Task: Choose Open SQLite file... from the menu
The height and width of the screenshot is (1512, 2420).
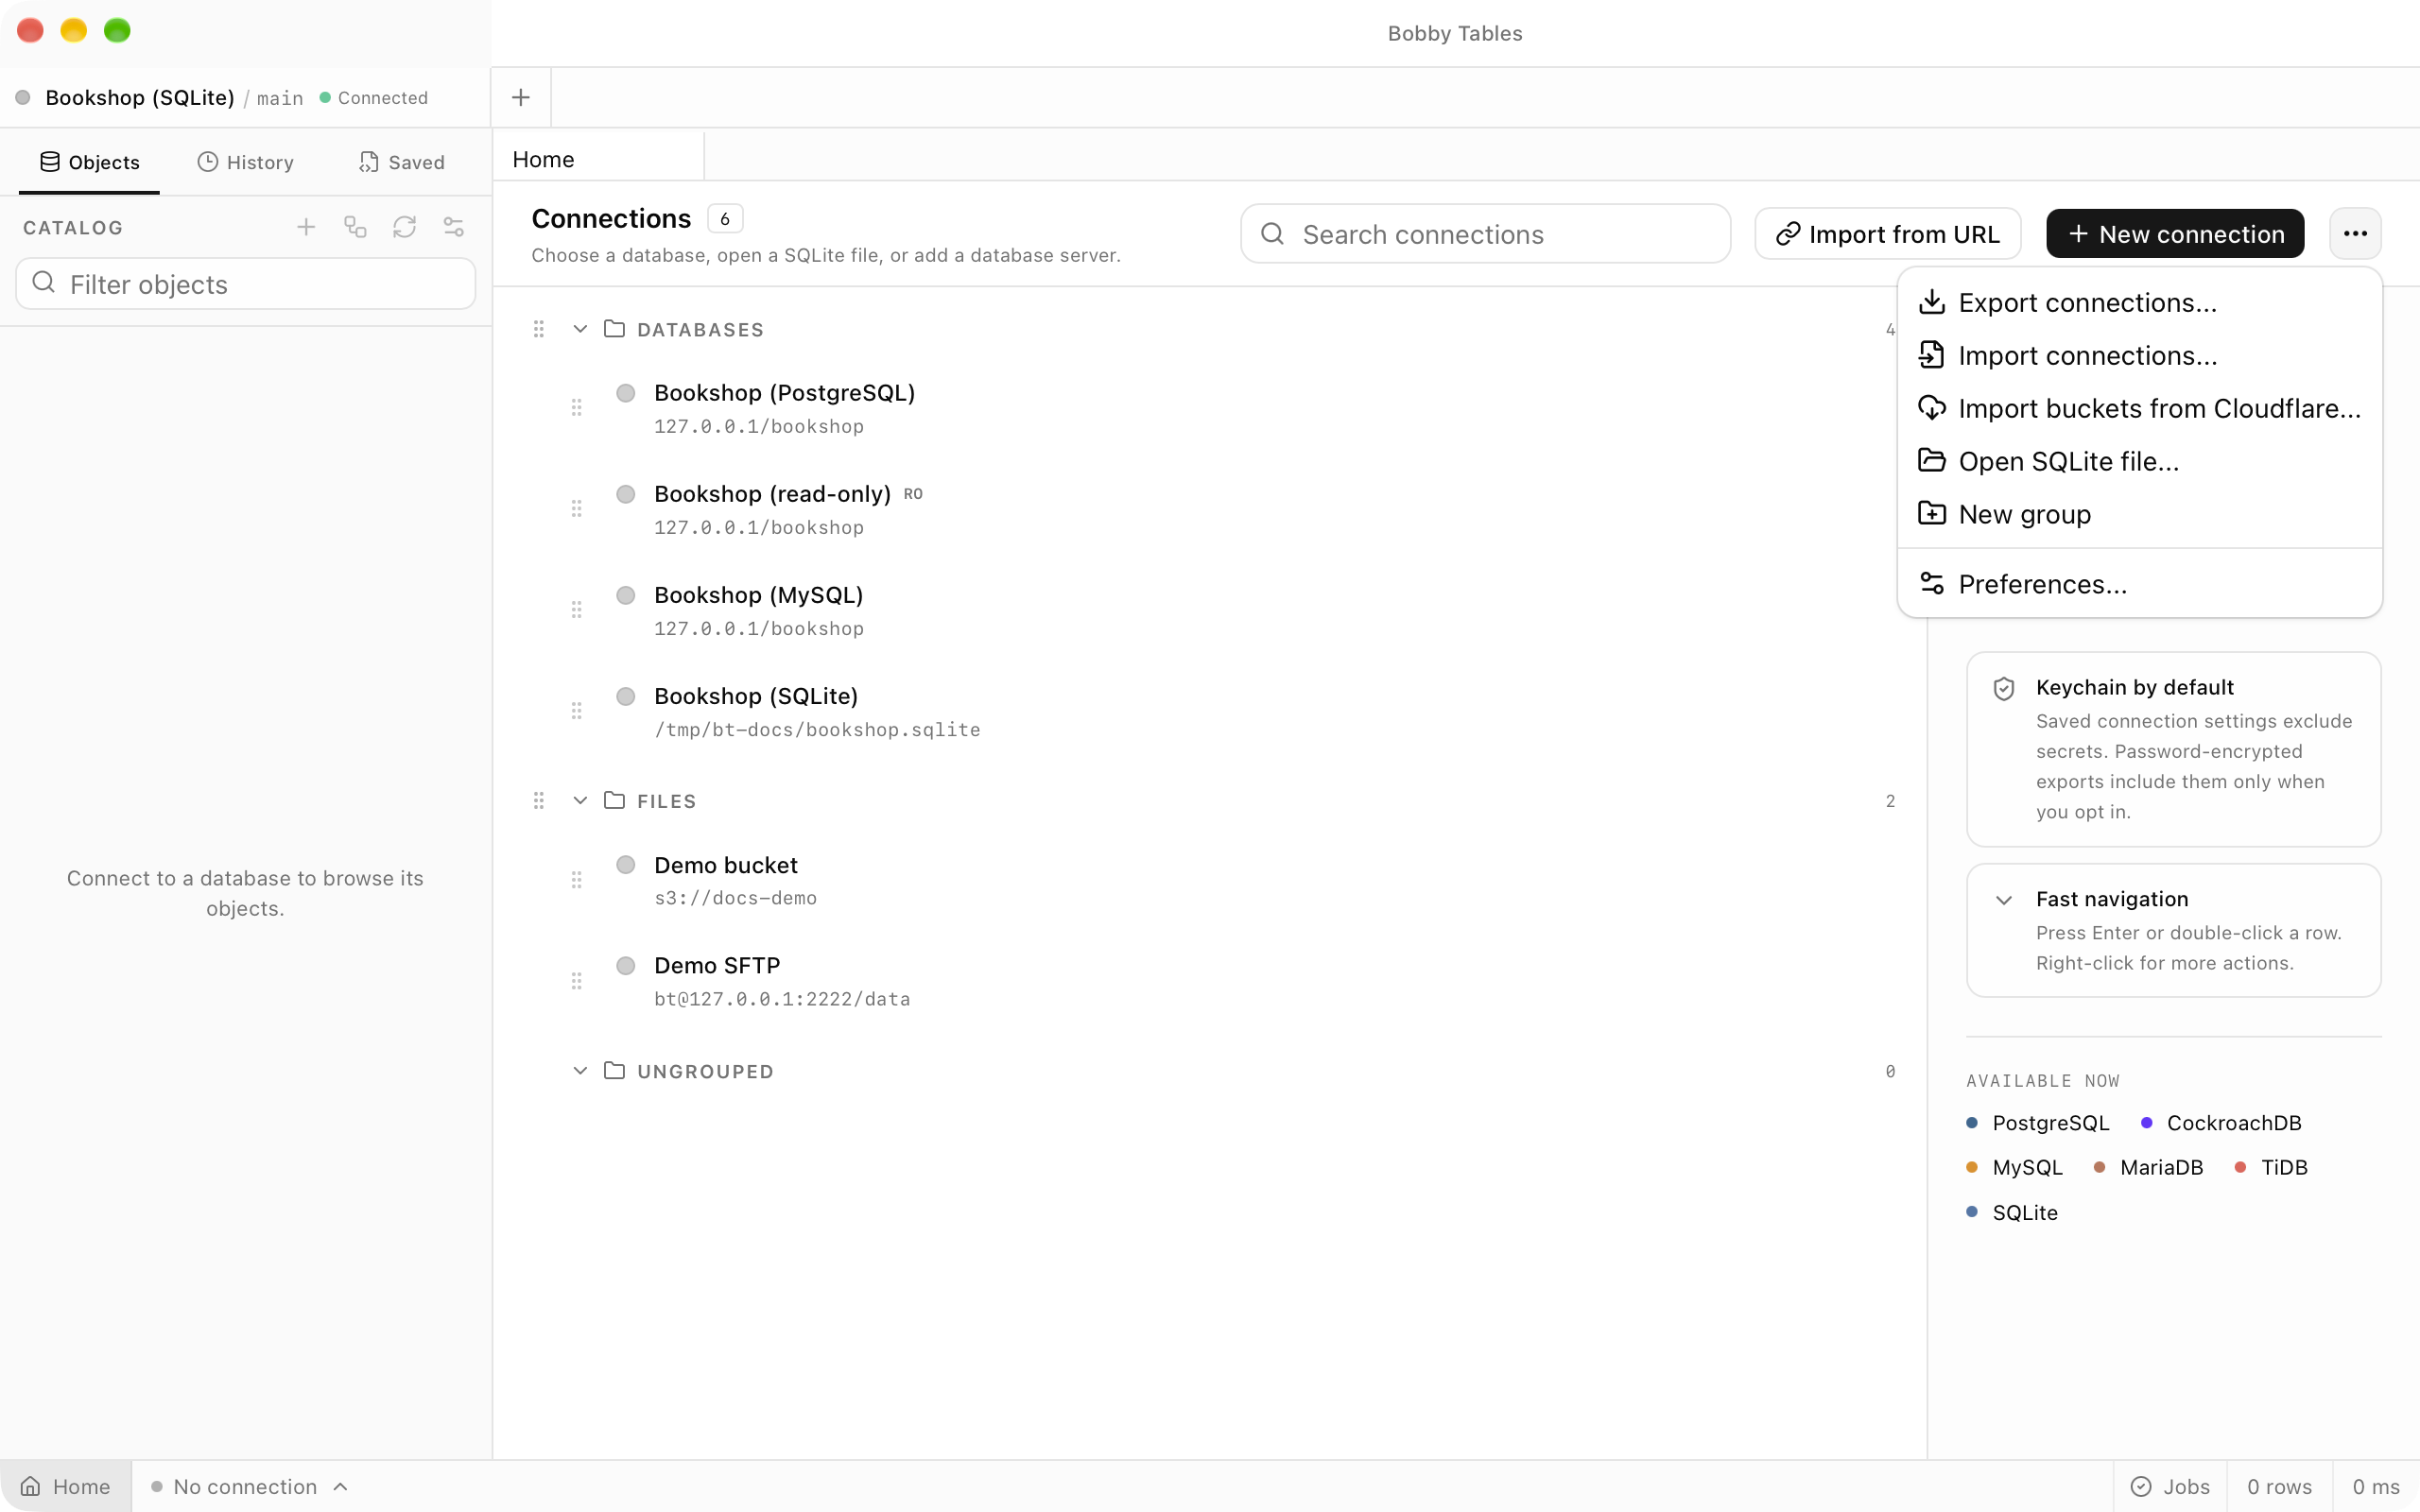Action: tap(2140, 461)
